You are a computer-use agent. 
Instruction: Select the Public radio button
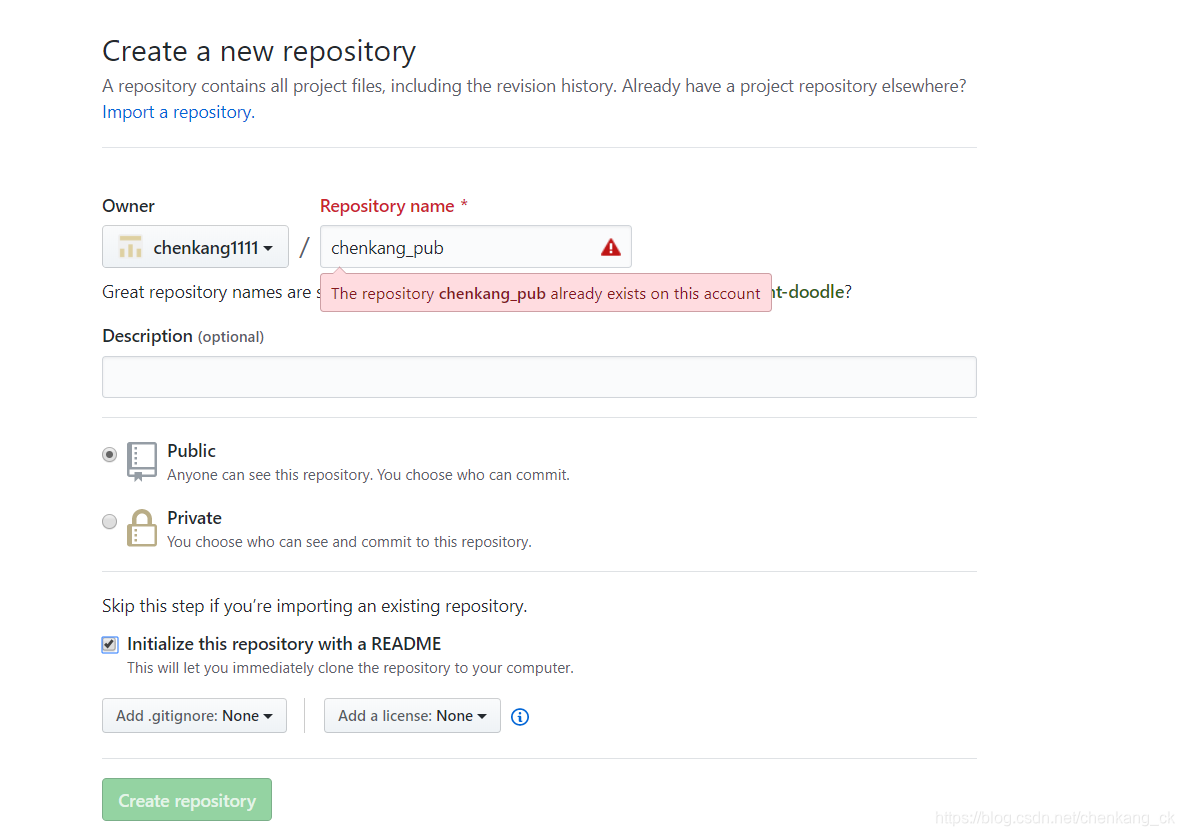(x=109, y=455)
